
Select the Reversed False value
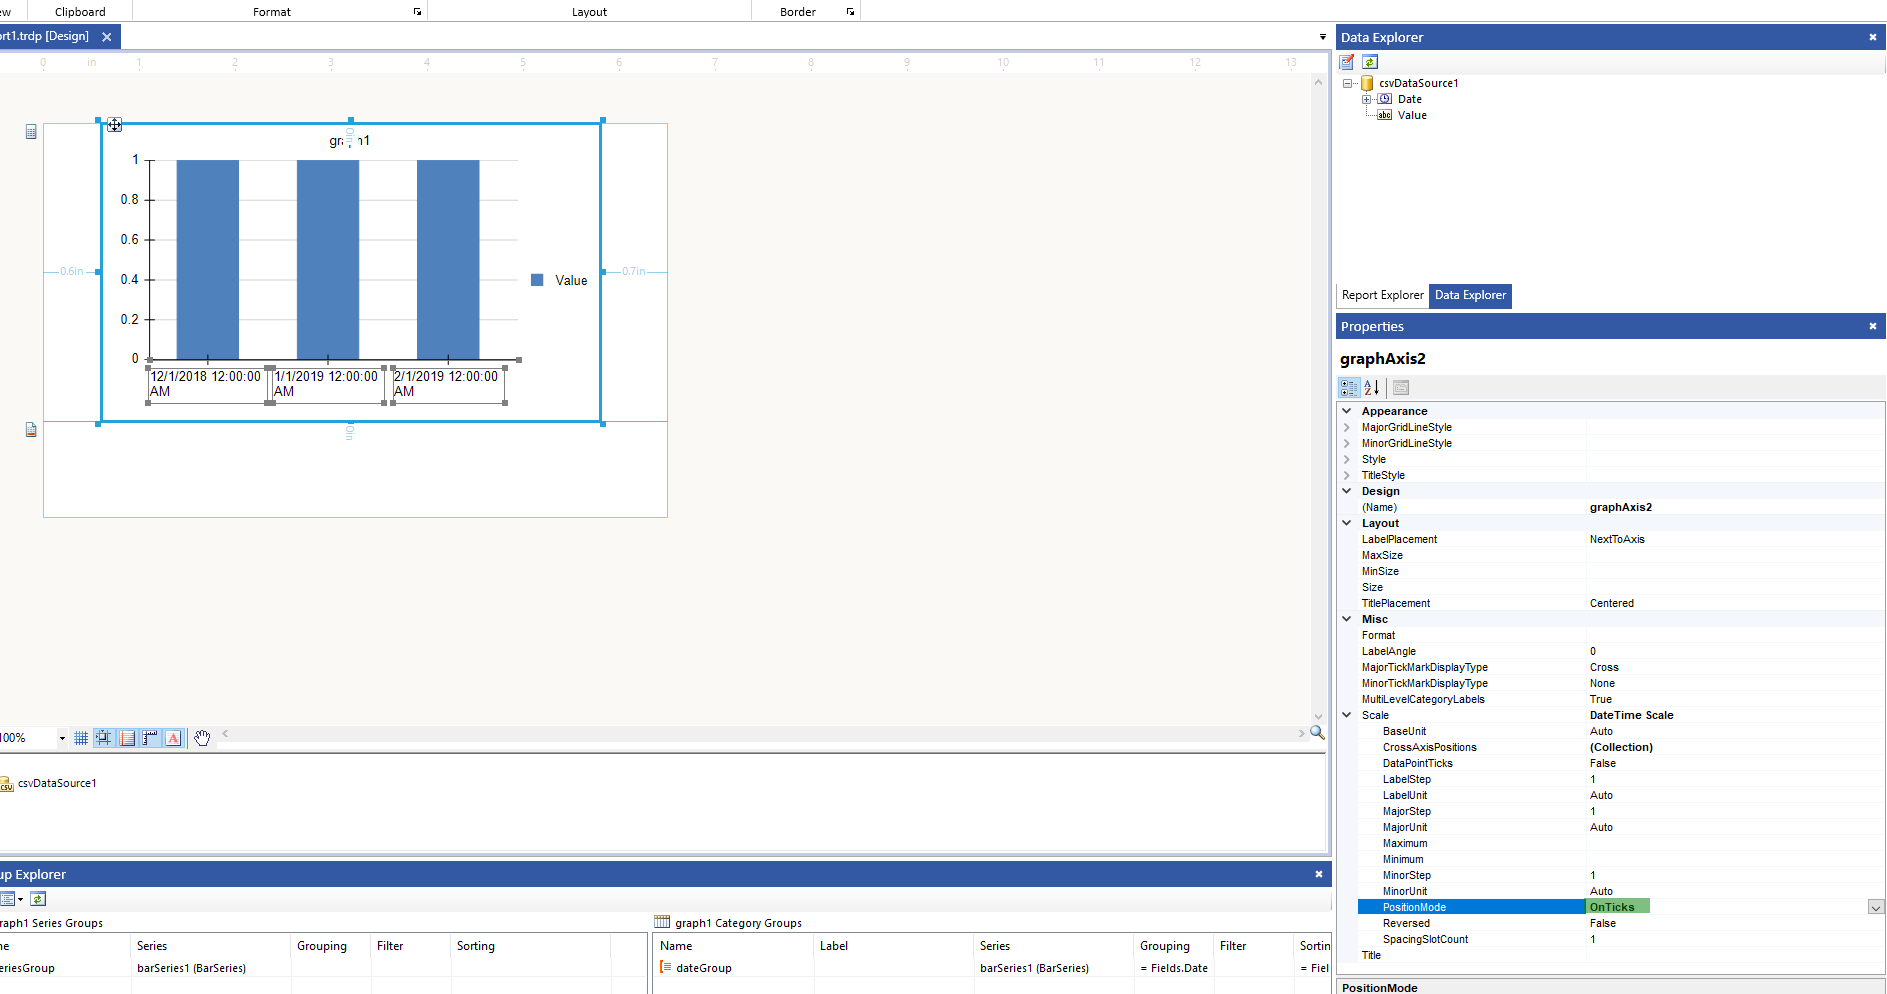(1734, 923)
